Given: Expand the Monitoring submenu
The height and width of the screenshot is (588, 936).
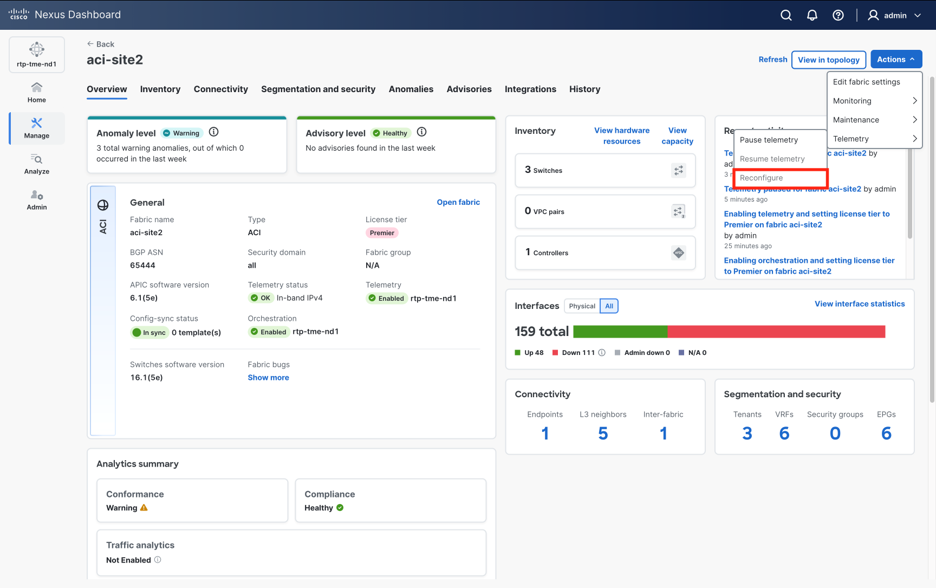Looking at the screenshot, I should click(x=875, y=101).
